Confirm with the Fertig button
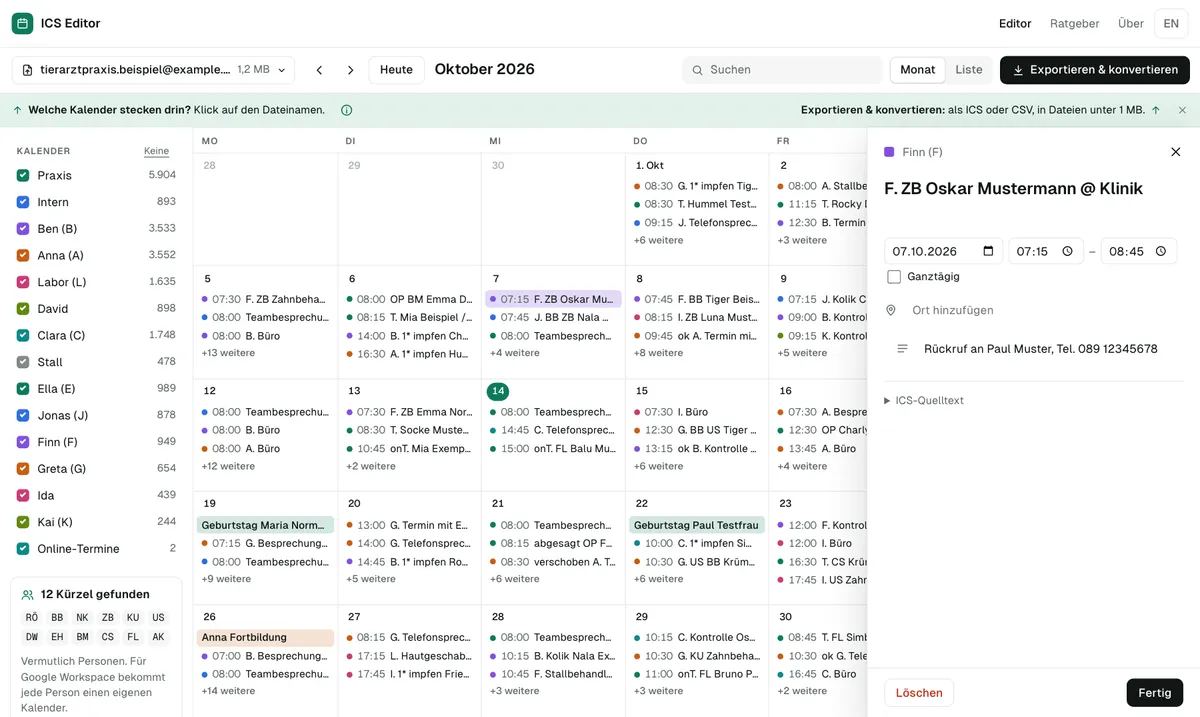This screenshot has height=717, width=1200. (x=1155, y=693)
